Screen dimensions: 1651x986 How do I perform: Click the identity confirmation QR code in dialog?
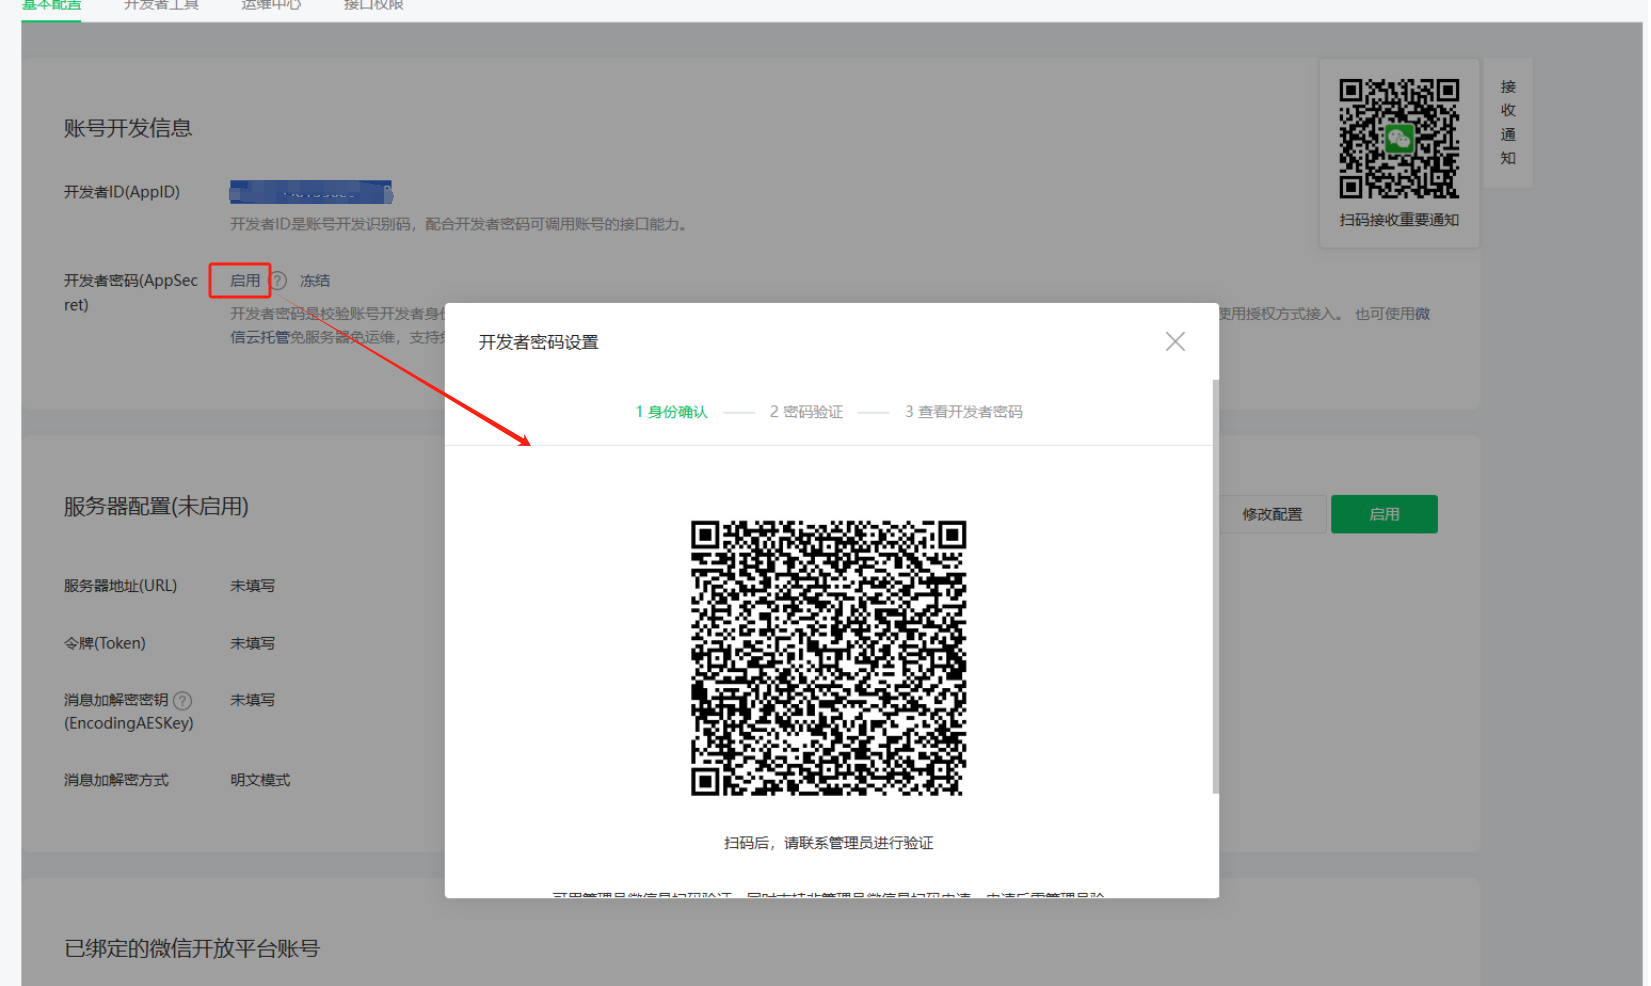coord(828,657)
